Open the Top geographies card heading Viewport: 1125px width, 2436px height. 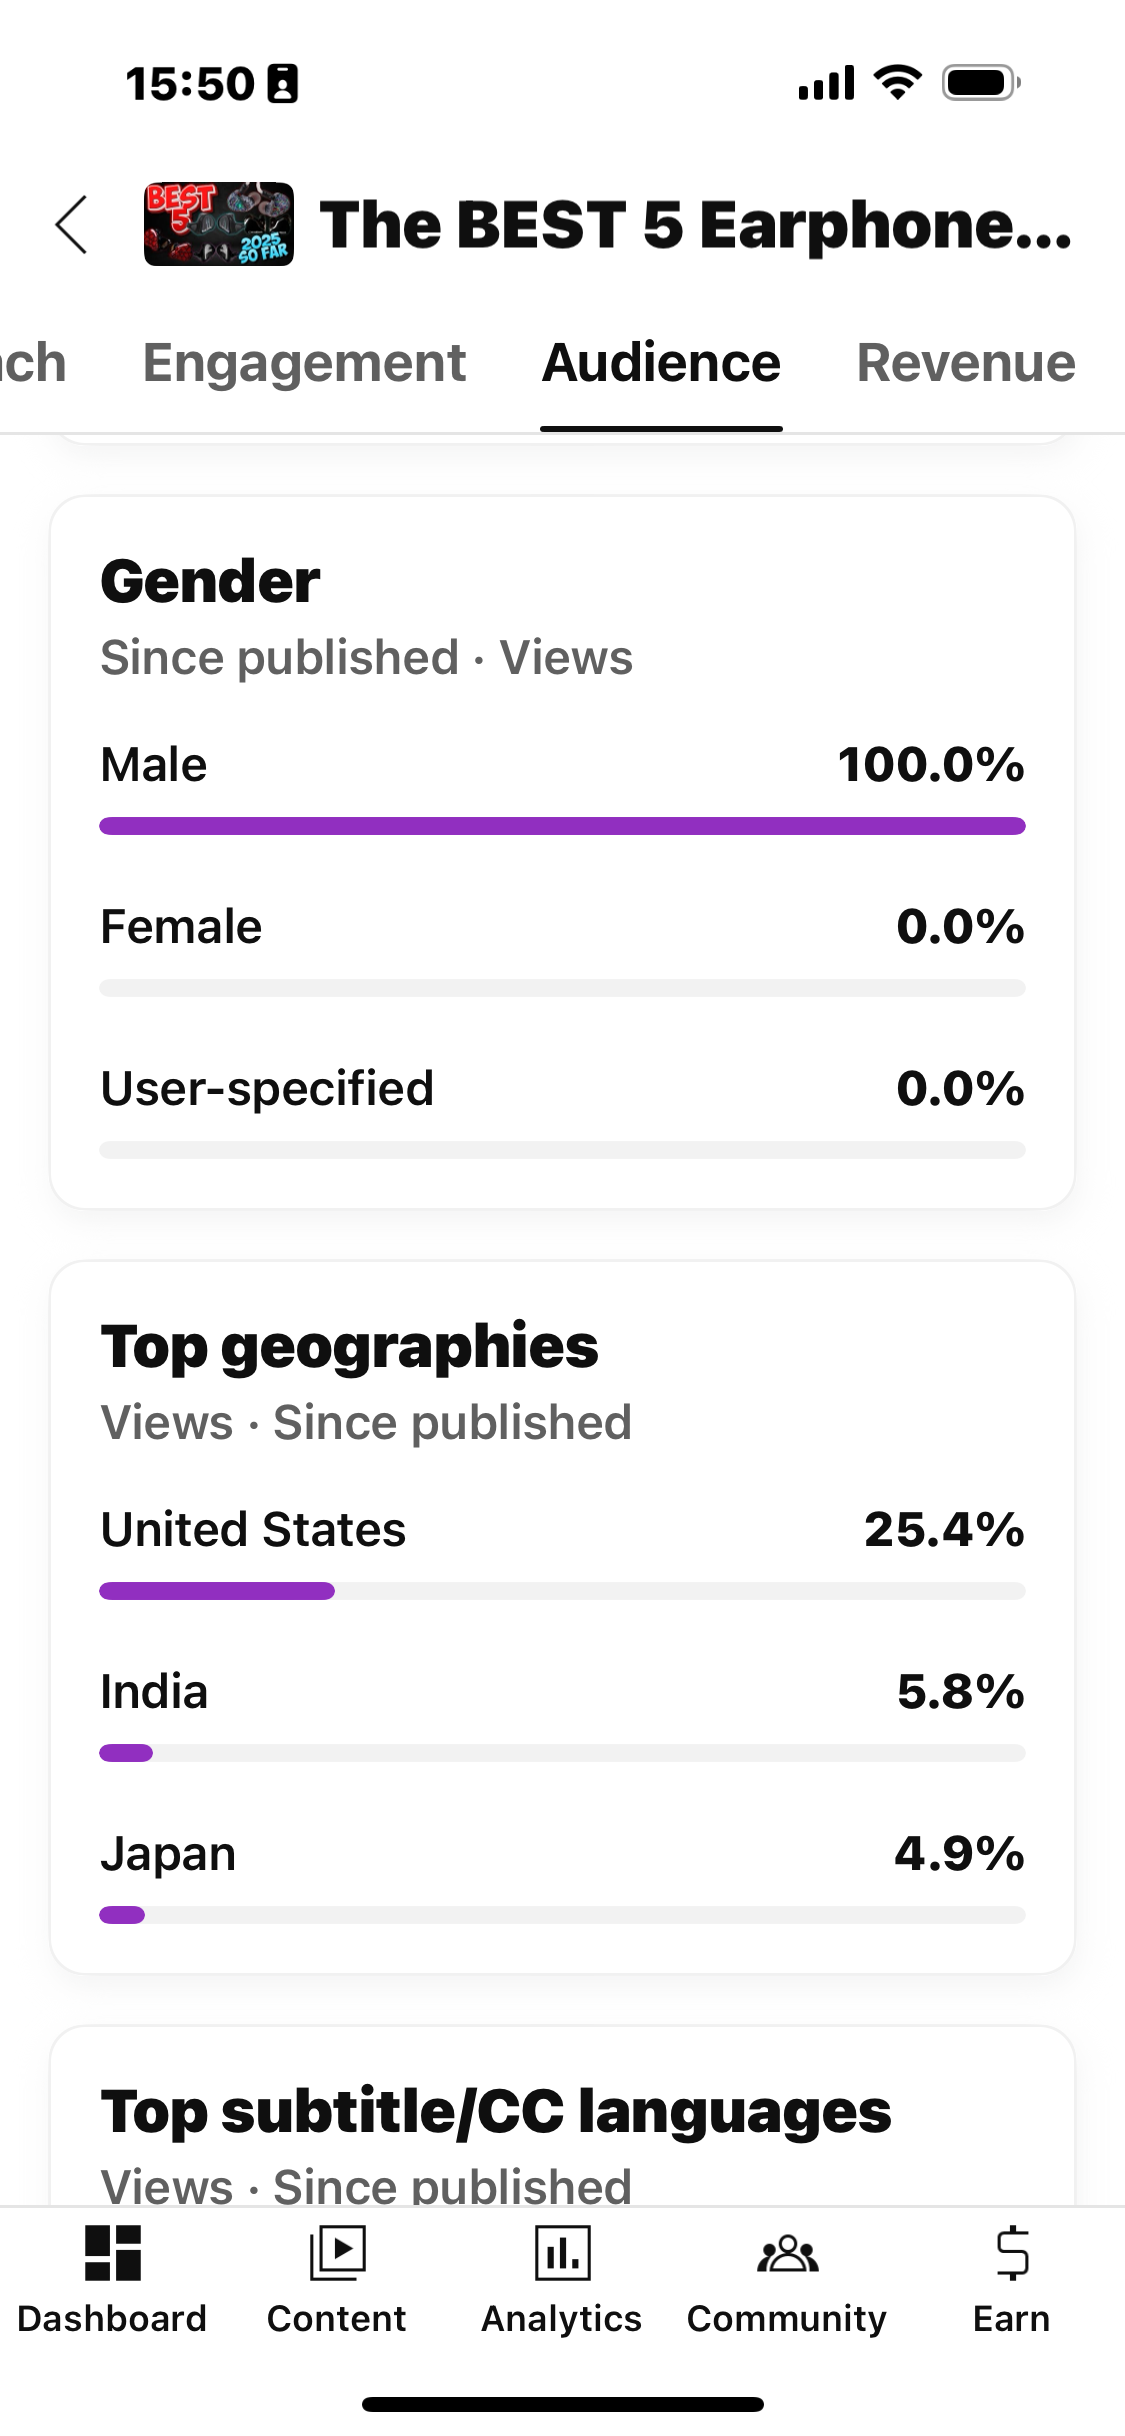[350, 1346]
